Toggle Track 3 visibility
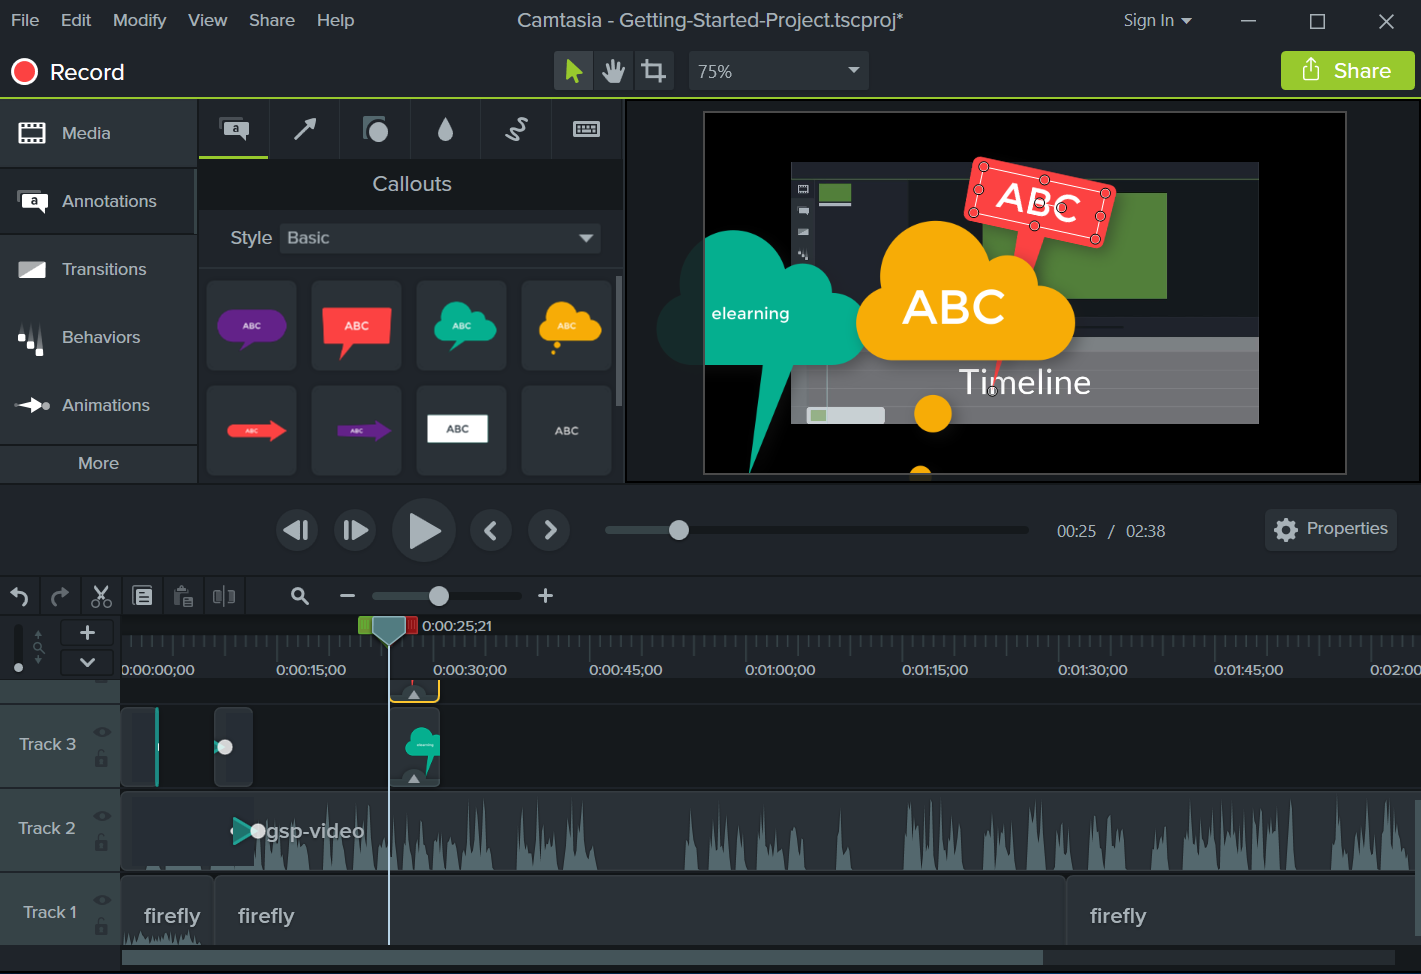The image size is (1421, 974). pyautogui.click(x=102, y=732)
